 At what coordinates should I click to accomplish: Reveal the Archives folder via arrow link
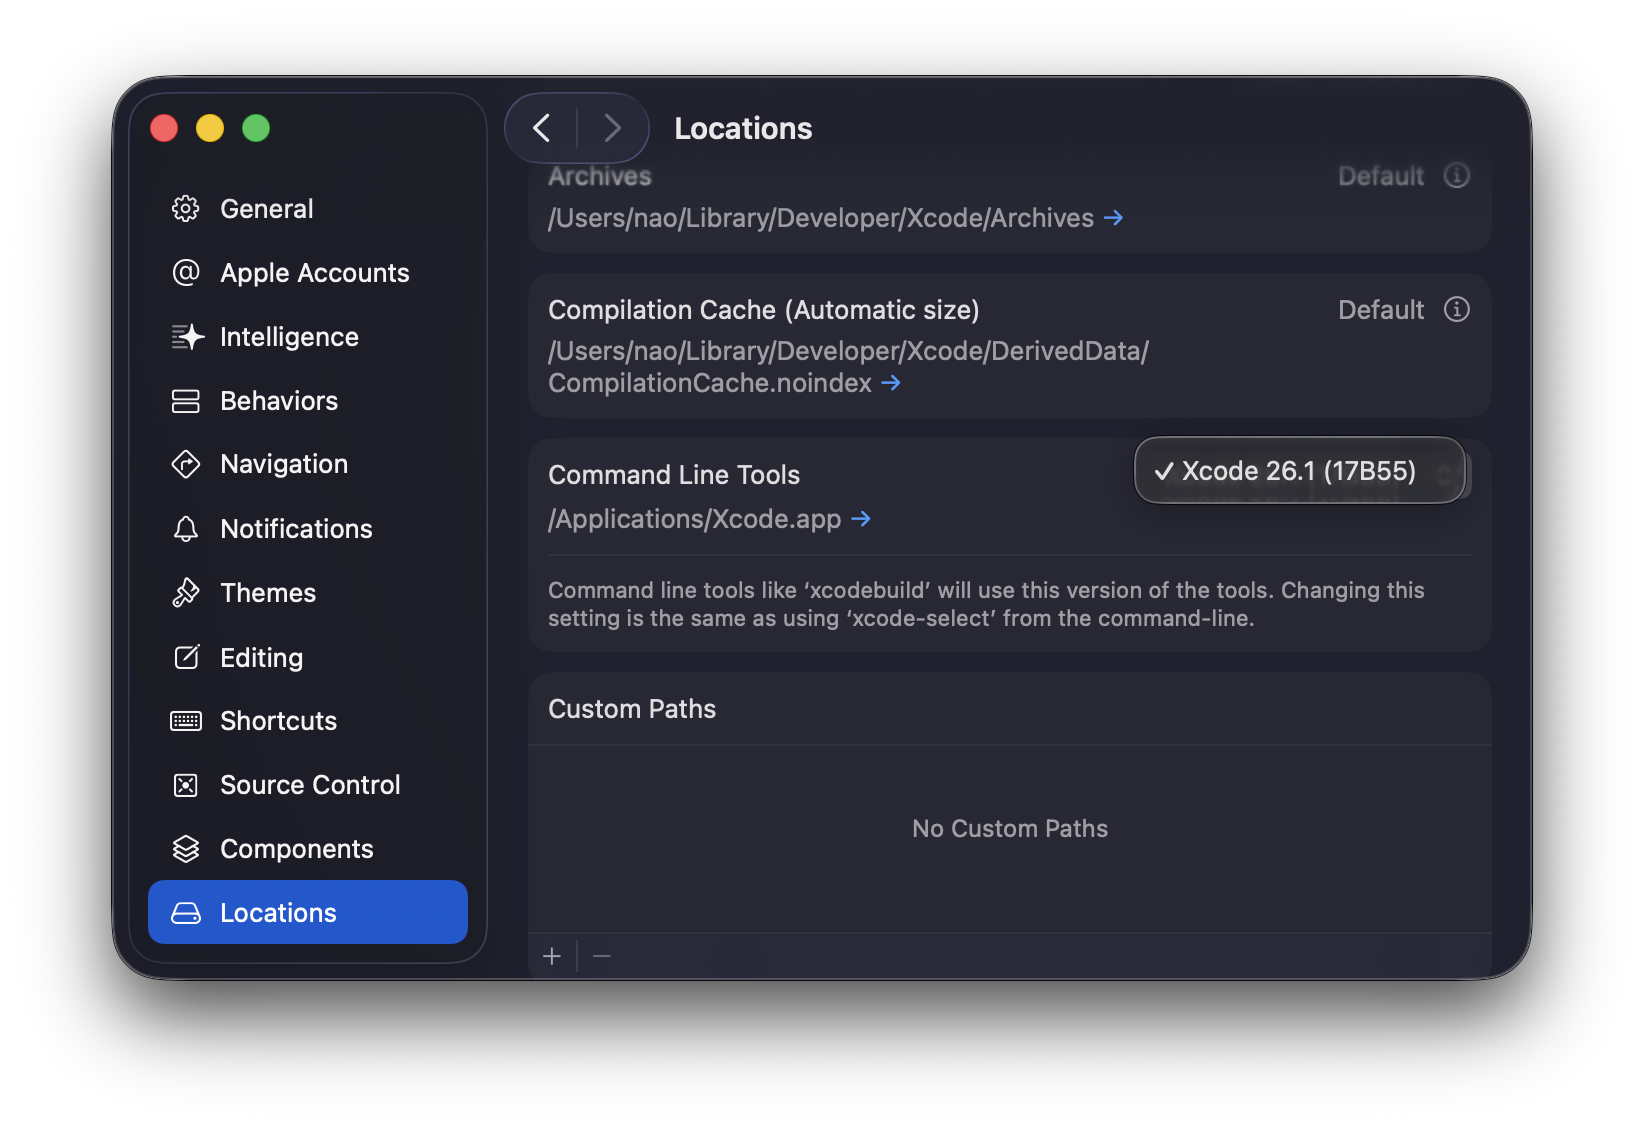tap(1114, 218)
